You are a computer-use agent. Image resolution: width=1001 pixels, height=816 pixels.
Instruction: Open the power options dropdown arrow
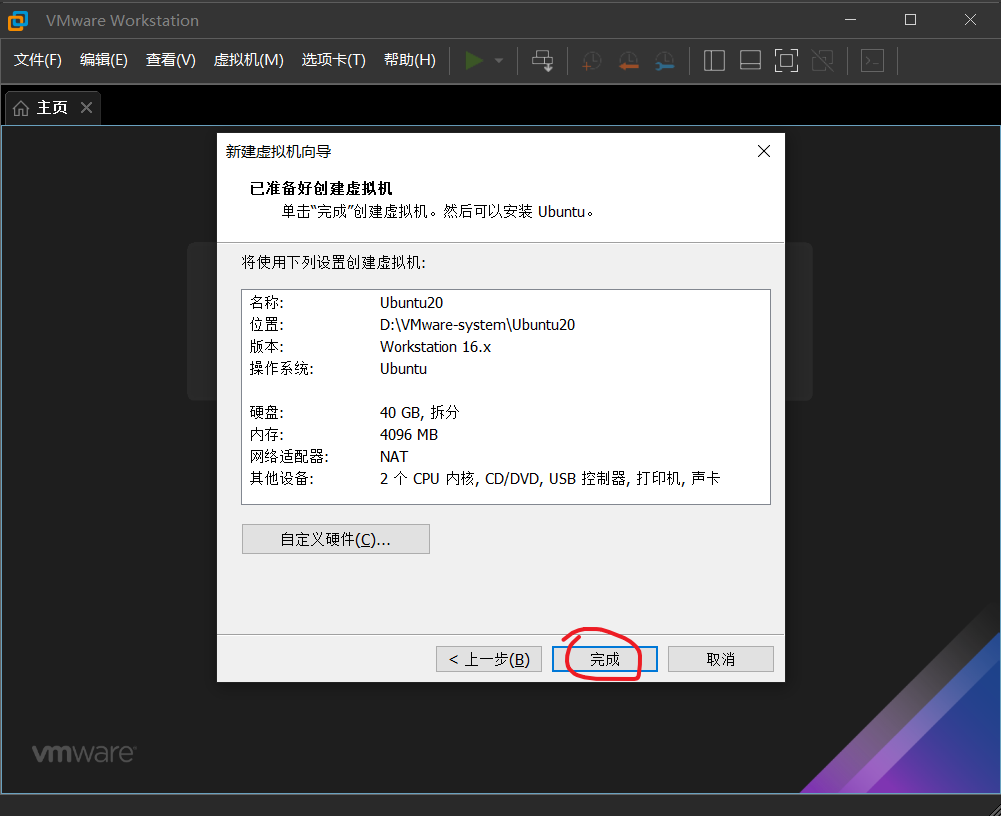499,61
